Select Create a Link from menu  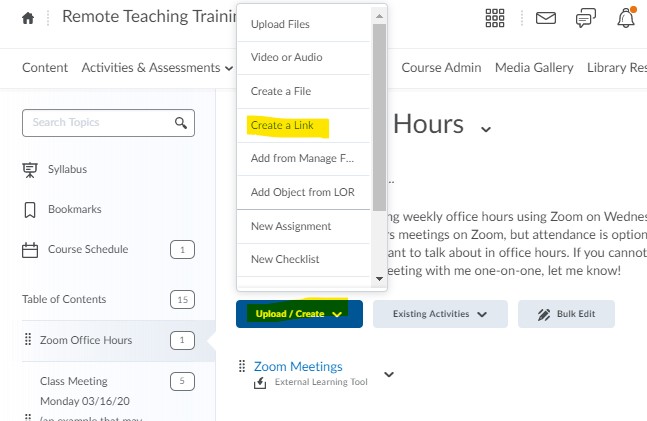tap(282, 125)
